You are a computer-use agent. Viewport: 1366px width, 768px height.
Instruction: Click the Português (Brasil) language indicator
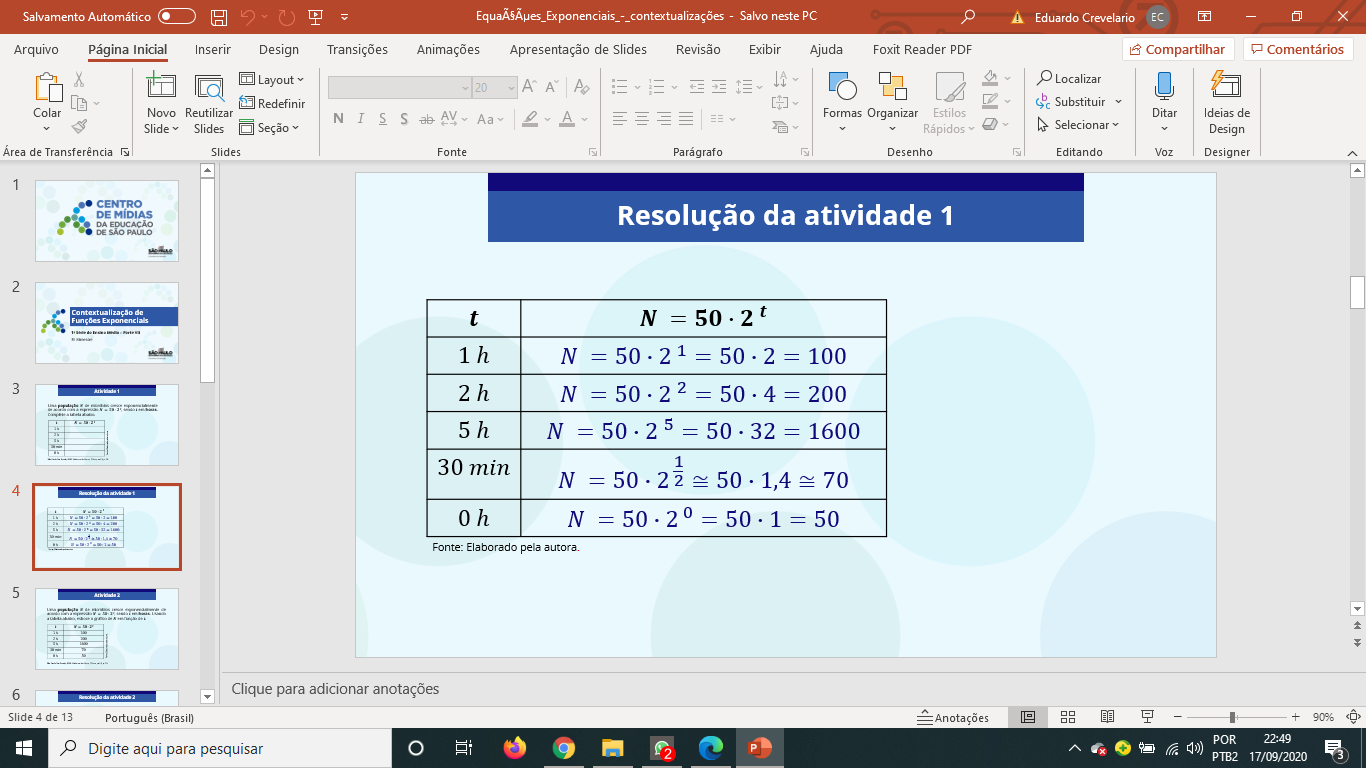coord(149,718)
